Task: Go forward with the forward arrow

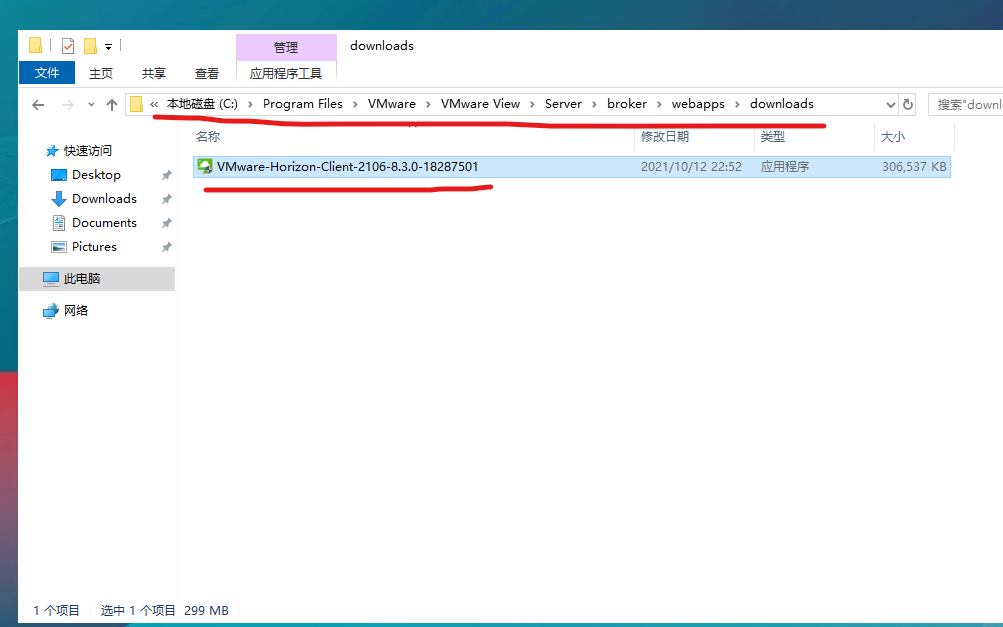Action: [67, 105]
